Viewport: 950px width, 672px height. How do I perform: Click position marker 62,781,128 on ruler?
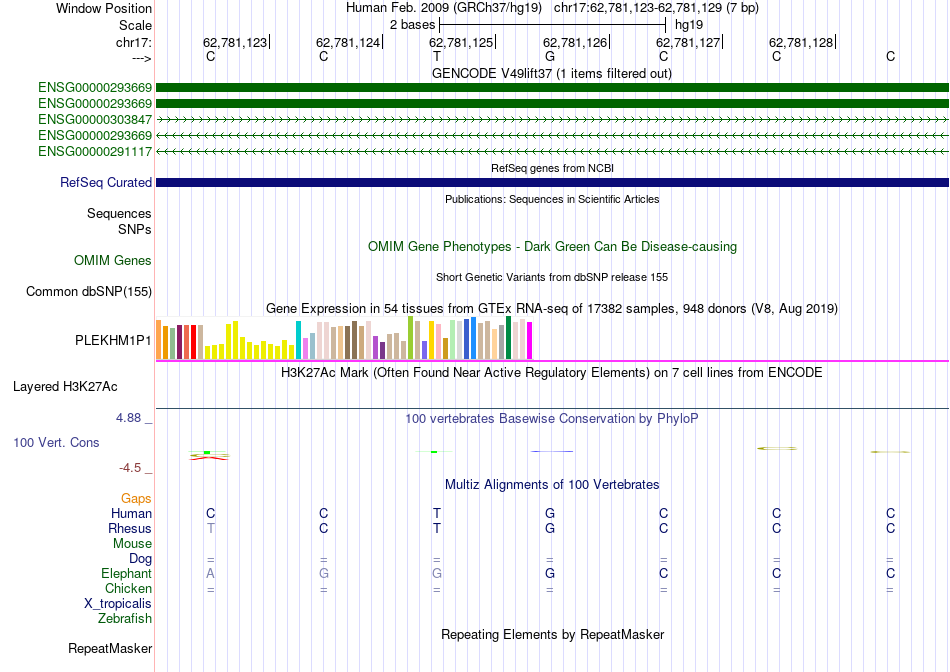[x=801, y=42]
